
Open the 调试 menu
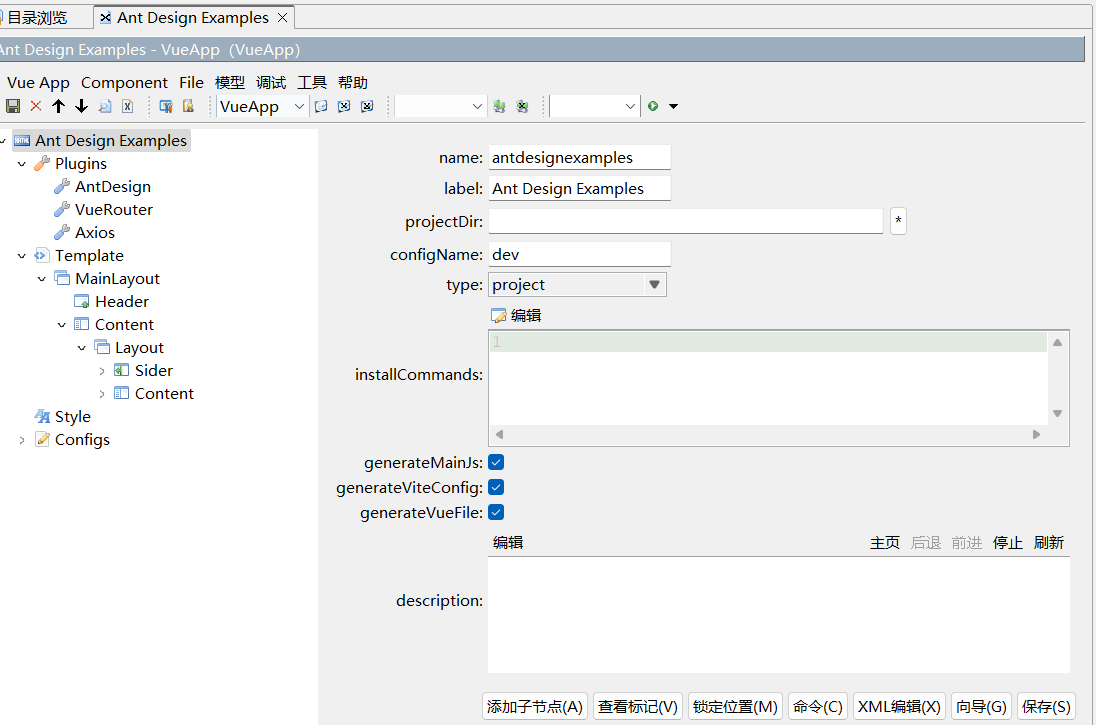click(271, 82)
